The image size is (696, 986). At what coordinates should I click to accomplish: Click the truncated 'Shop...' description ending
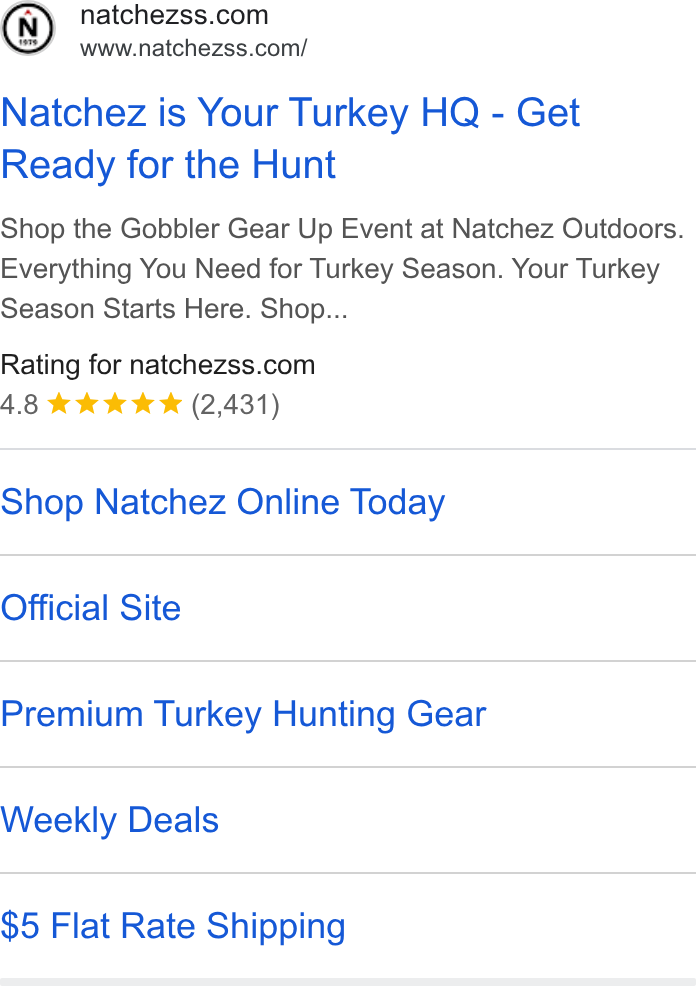304,309
